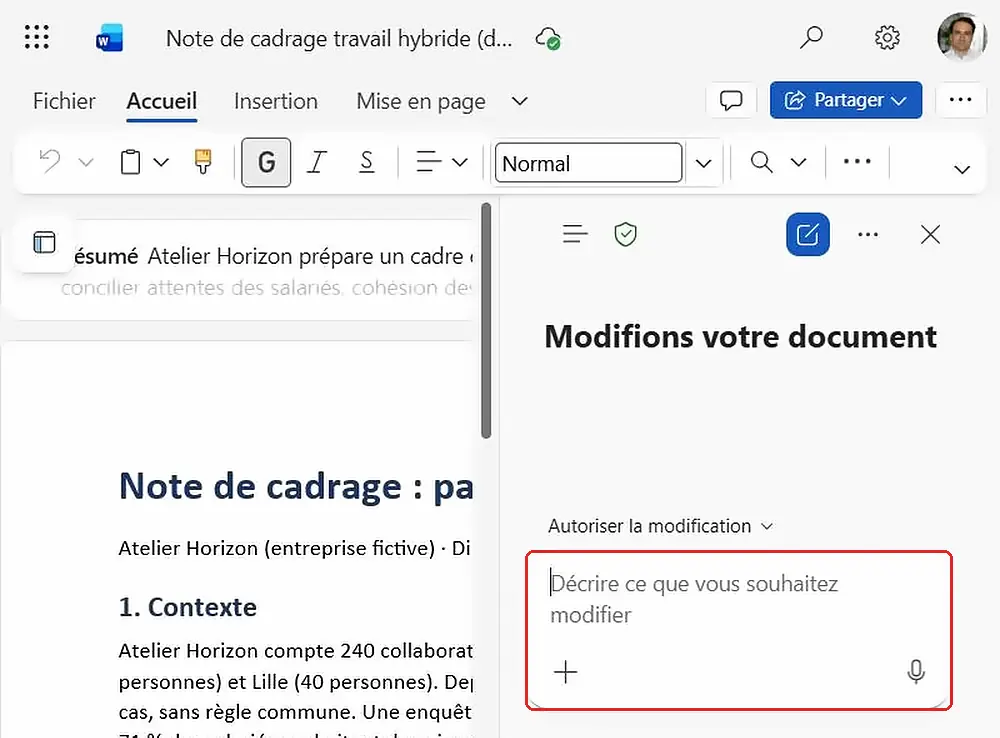This screenshot has height=738, width=1000.
Task: Toggle italic formatting (I)
Action: point(316,163)
